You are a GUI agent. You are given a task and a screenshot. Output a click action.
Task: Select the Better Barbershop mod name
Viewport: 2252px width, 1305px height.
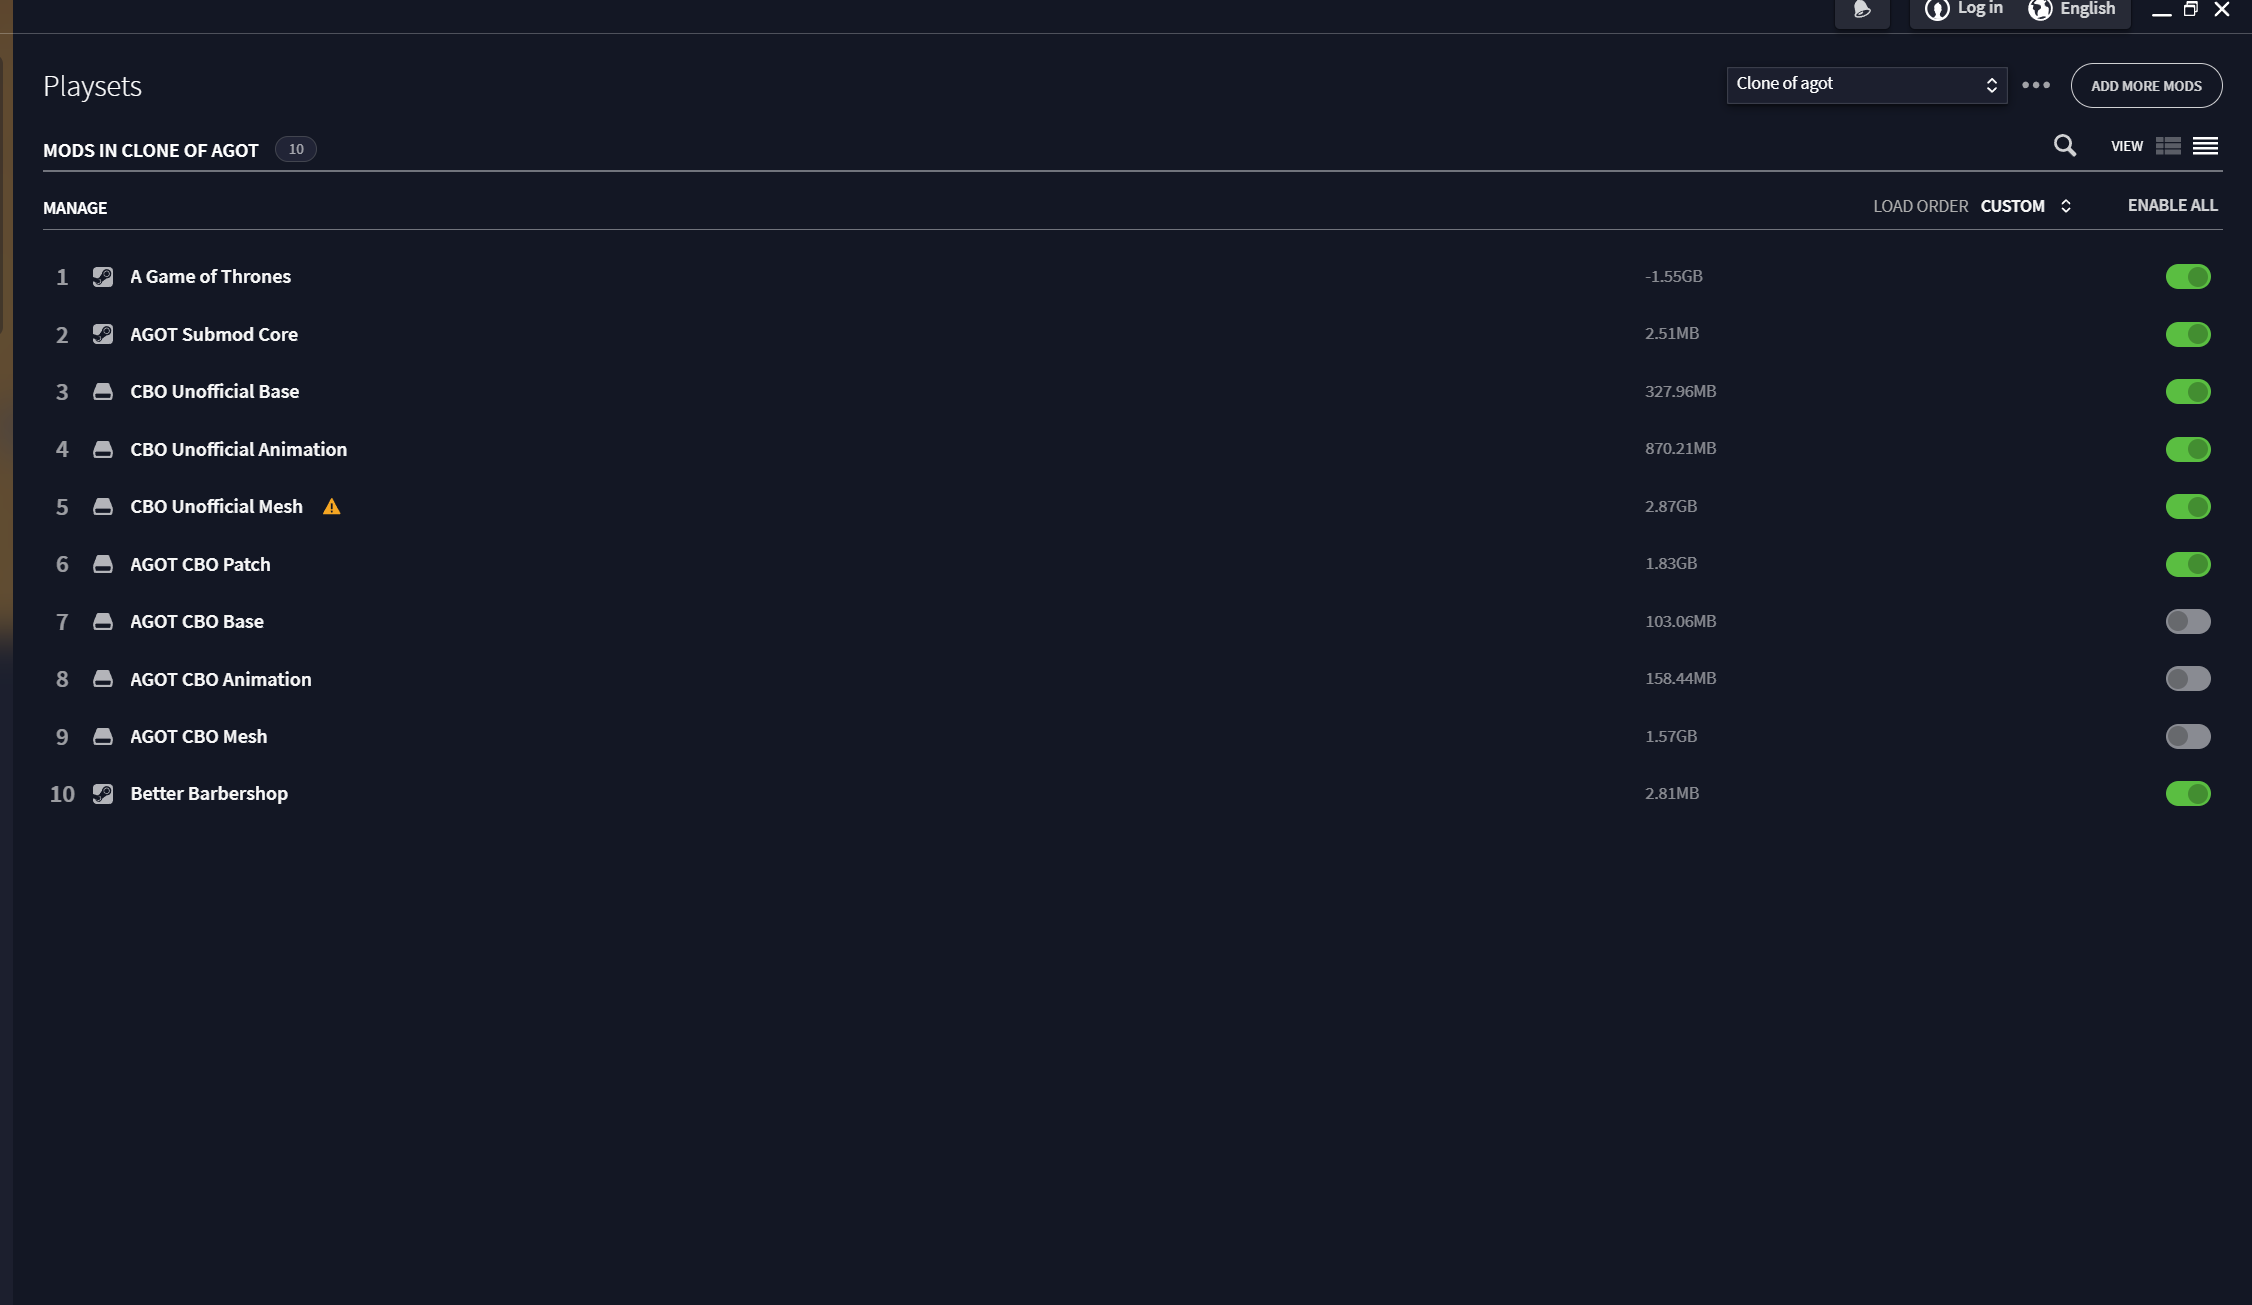(x=209, y=794)
